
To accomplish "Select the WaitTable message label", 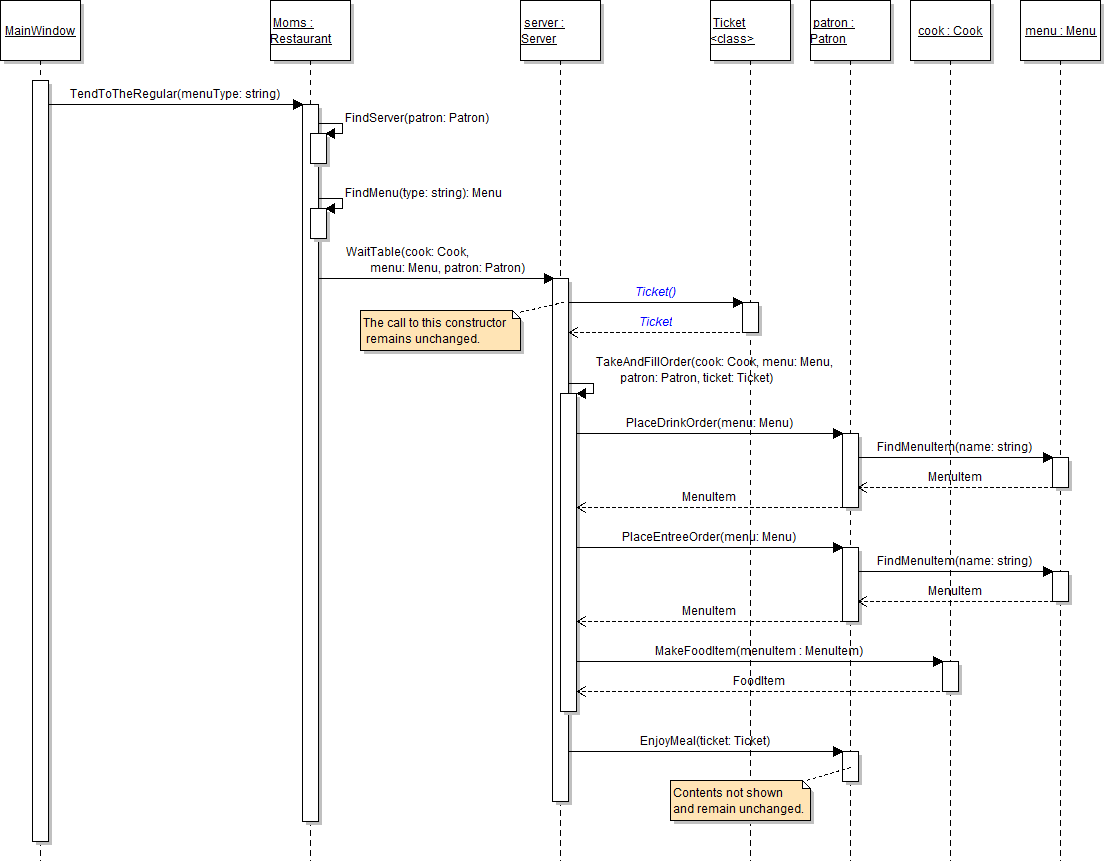I will [435, 260].
